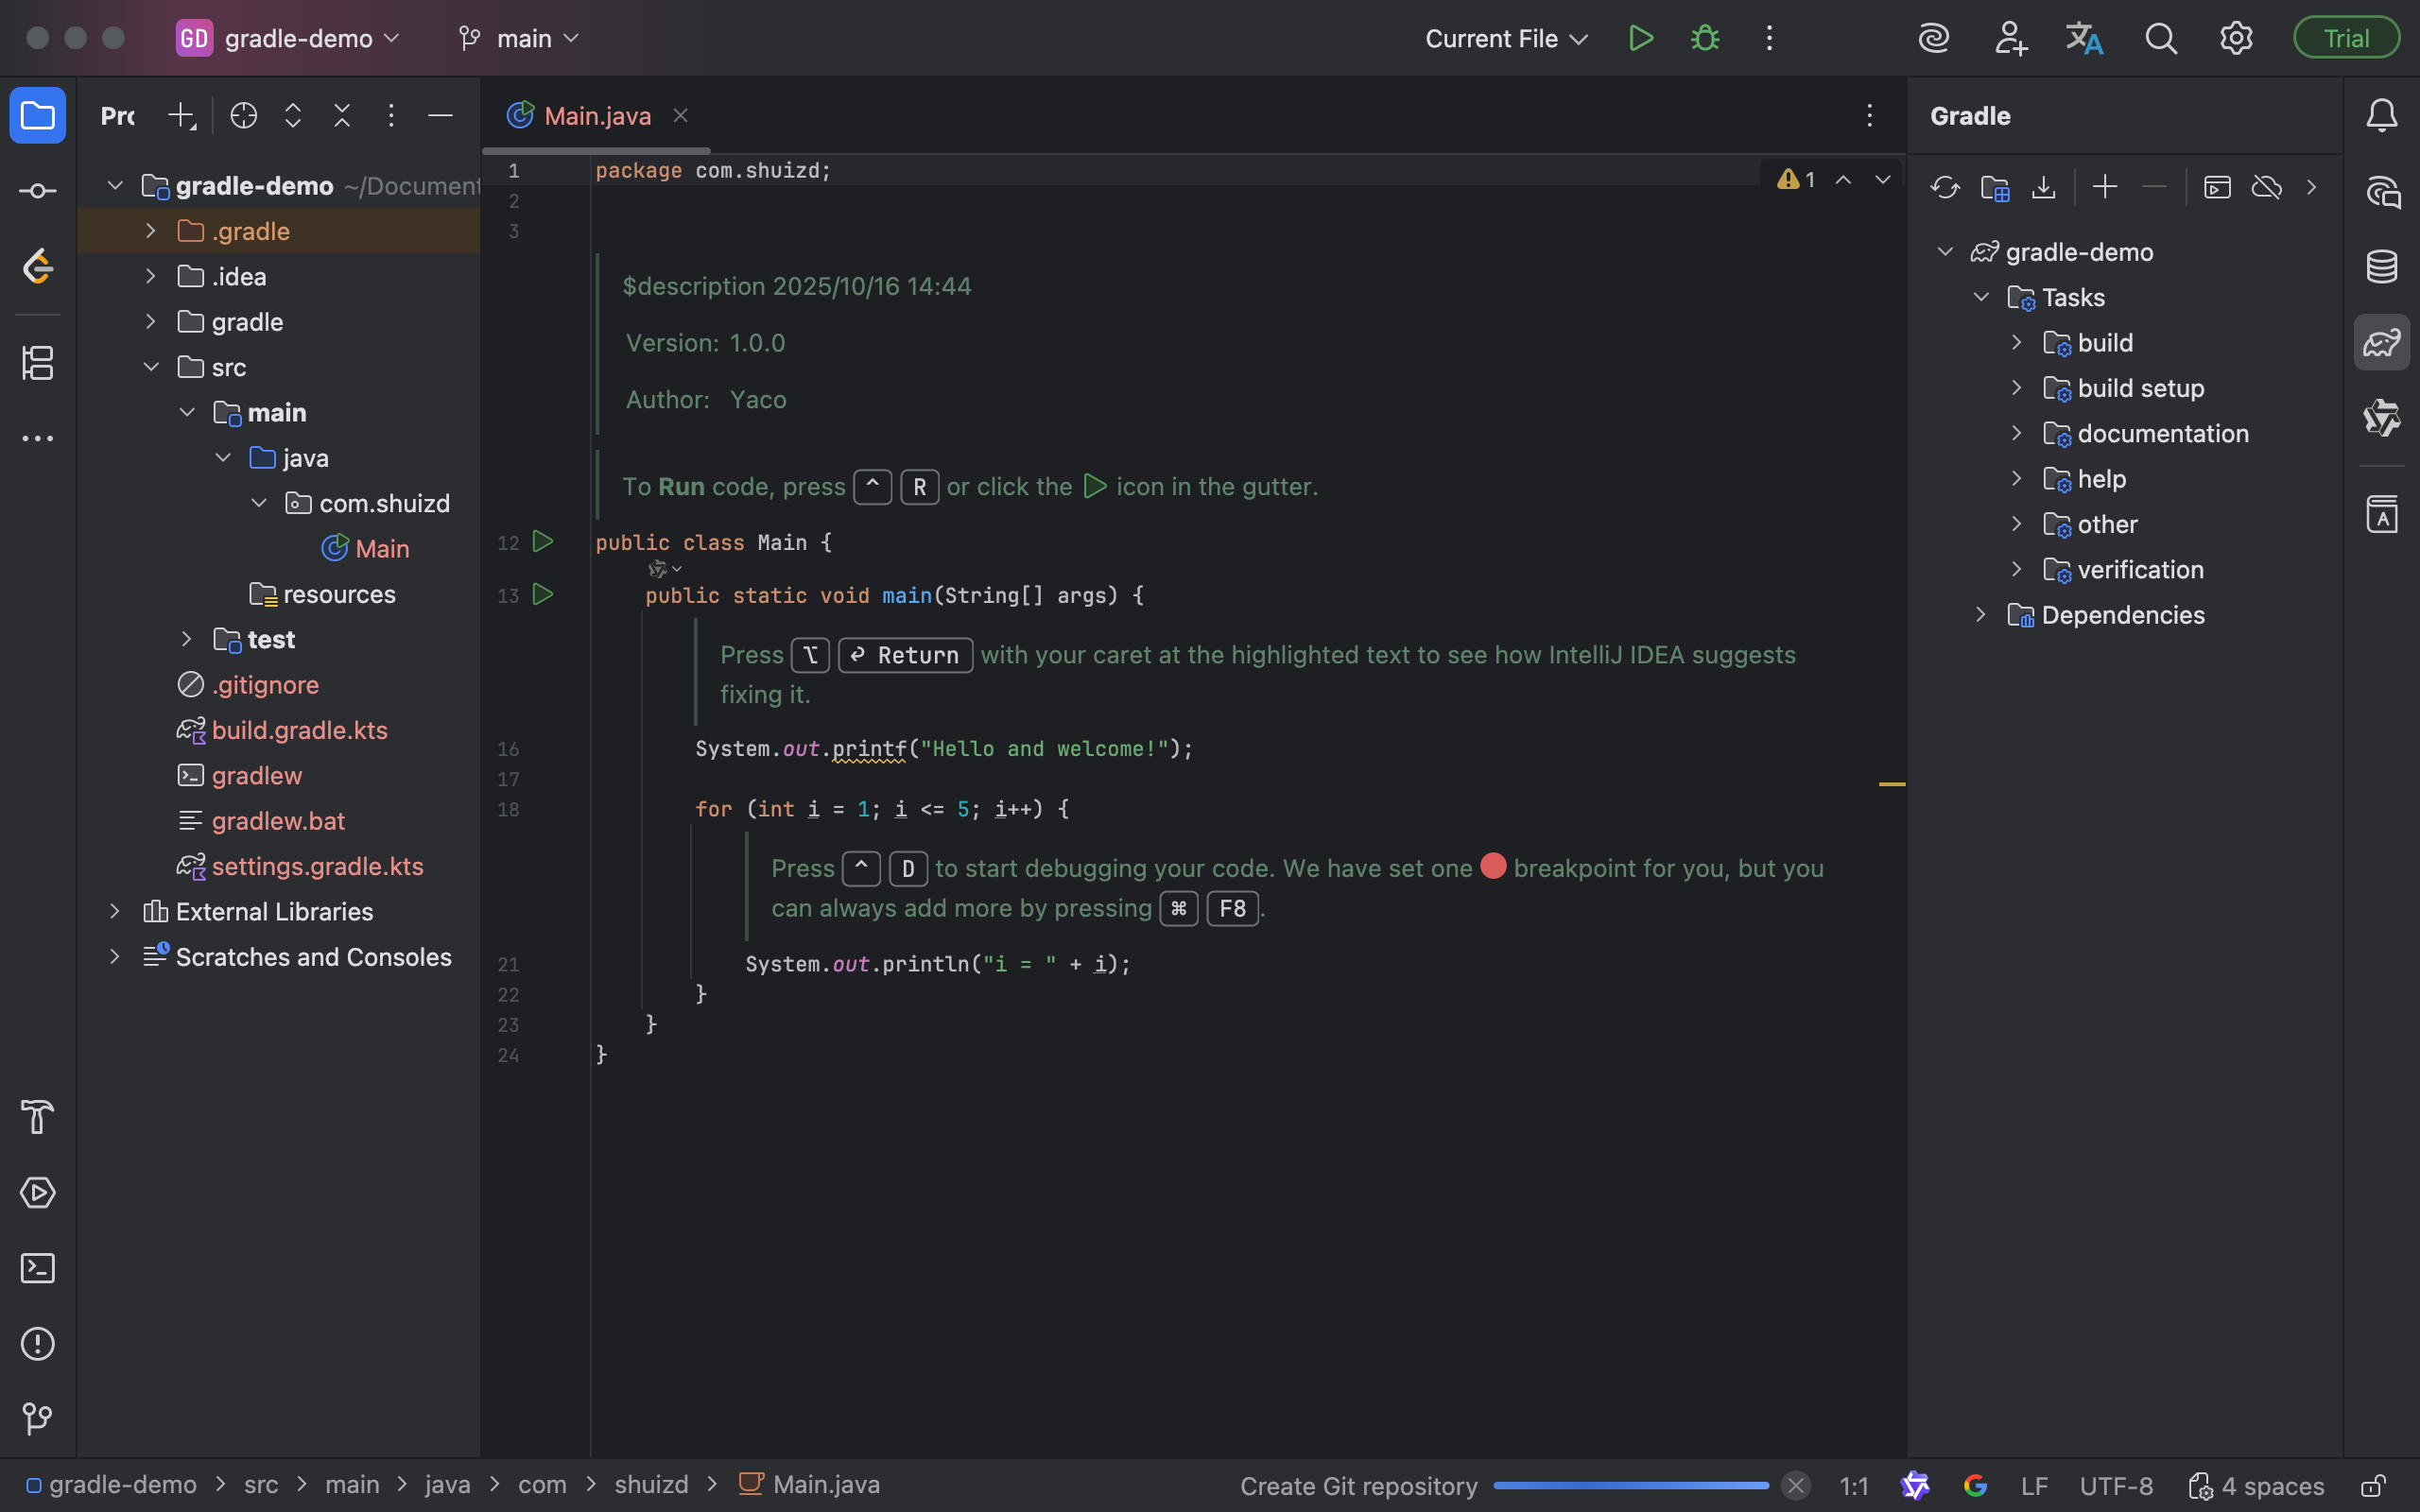Image resolution: width=2420 pixels, height=1512 pixels.
Task: Expand the .gradle folder
Action: [150, 231]
